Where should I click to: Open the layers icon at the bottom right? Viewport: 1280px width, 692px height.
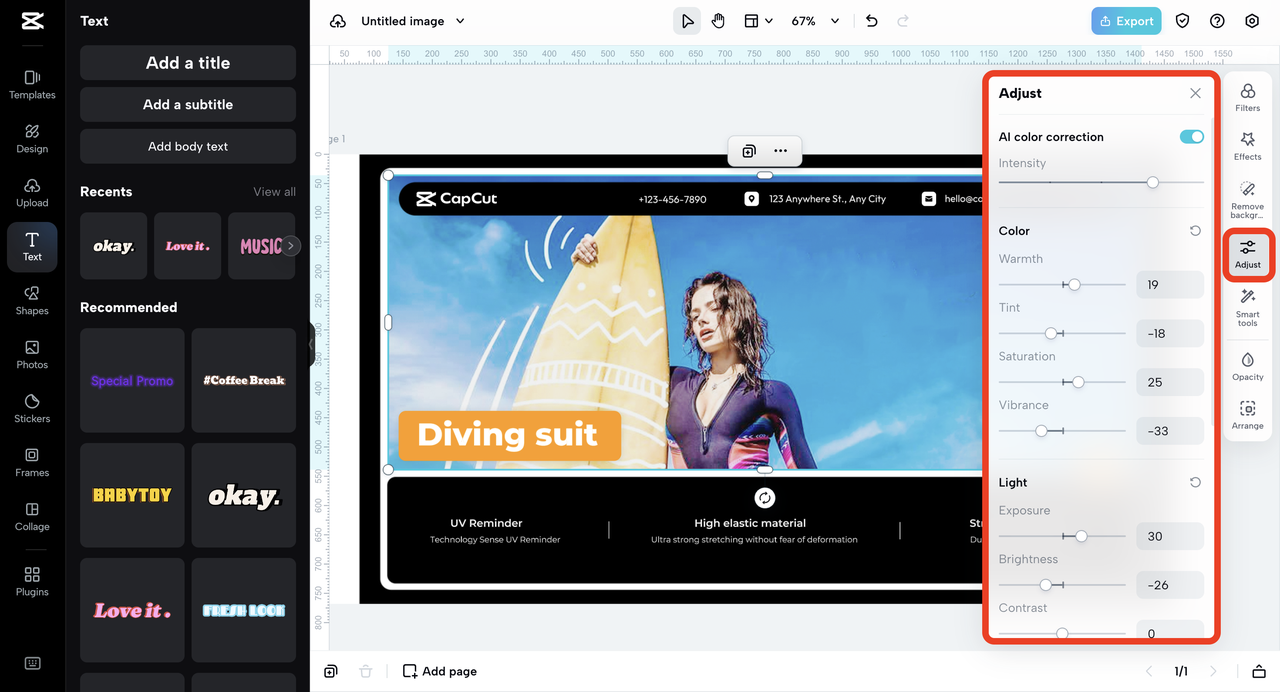coord(1259,671)
